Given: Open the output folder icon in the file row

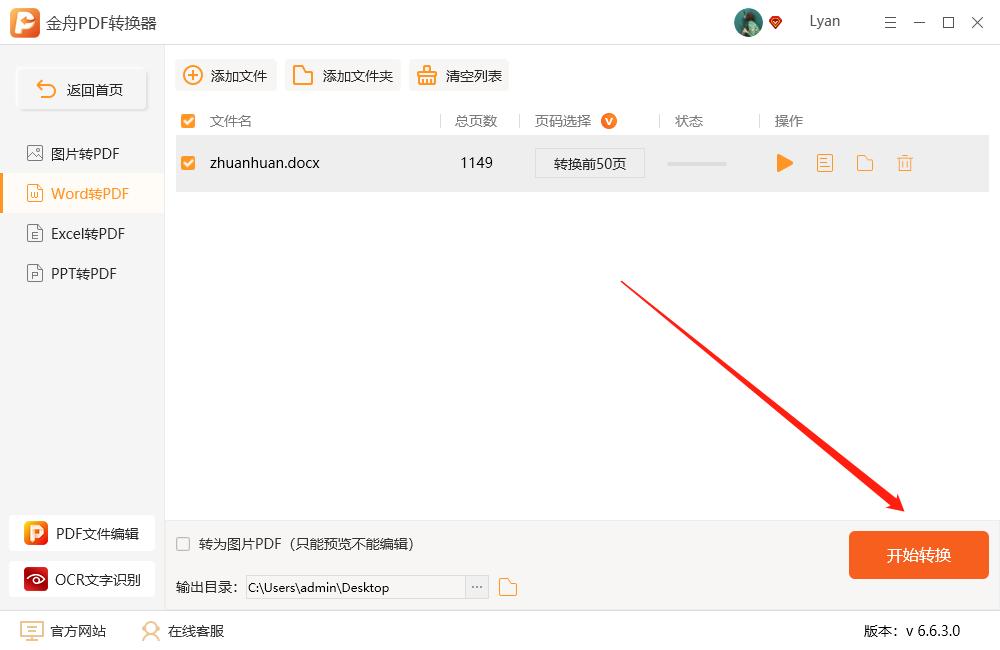Looking at the screenshot, I should pyautogui.click(x=864, y=163).
